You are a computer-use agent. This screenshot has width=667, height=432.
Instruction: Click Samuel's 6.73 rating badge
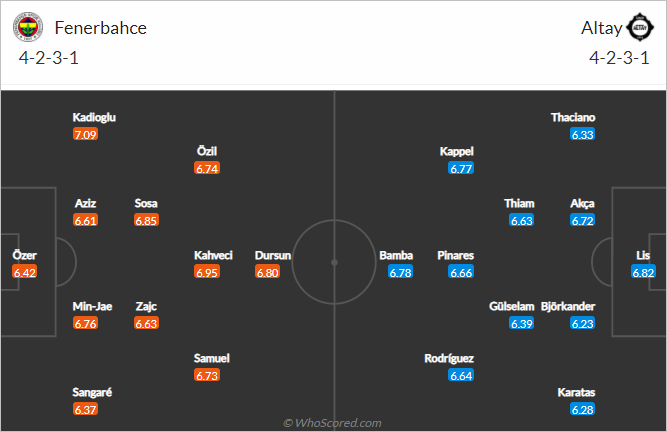pyautogui.click(x=207, y=375)
